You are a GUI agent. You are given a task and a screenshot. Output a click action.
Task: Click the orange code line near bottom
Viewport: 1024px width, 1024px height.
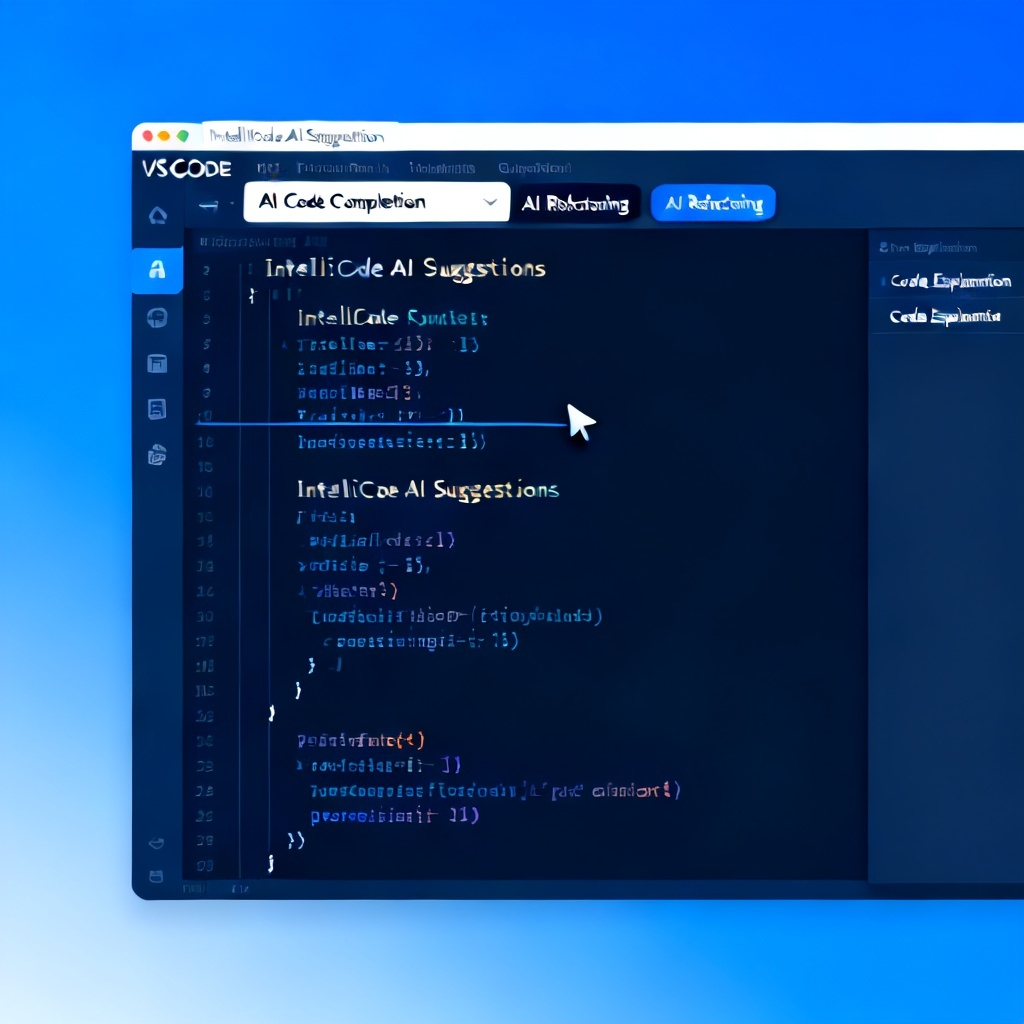(x=361, y=740)
